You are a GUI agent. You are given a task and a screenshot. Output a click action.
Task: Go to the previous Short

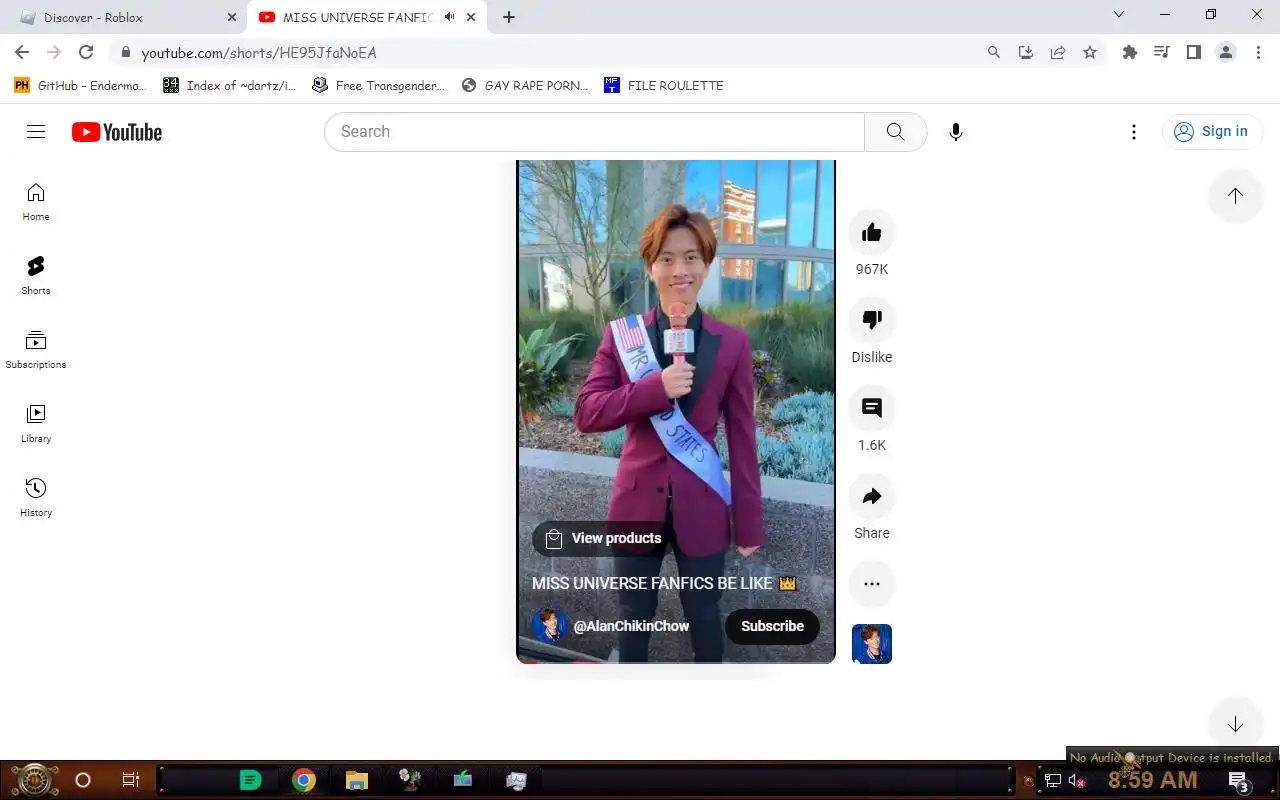[x=1235, y=196]
